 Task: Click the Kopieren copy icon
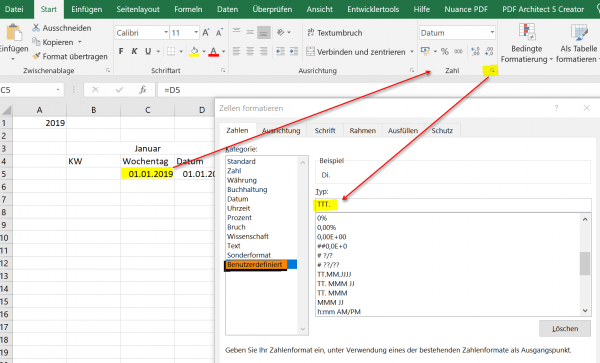click(36, 42)
